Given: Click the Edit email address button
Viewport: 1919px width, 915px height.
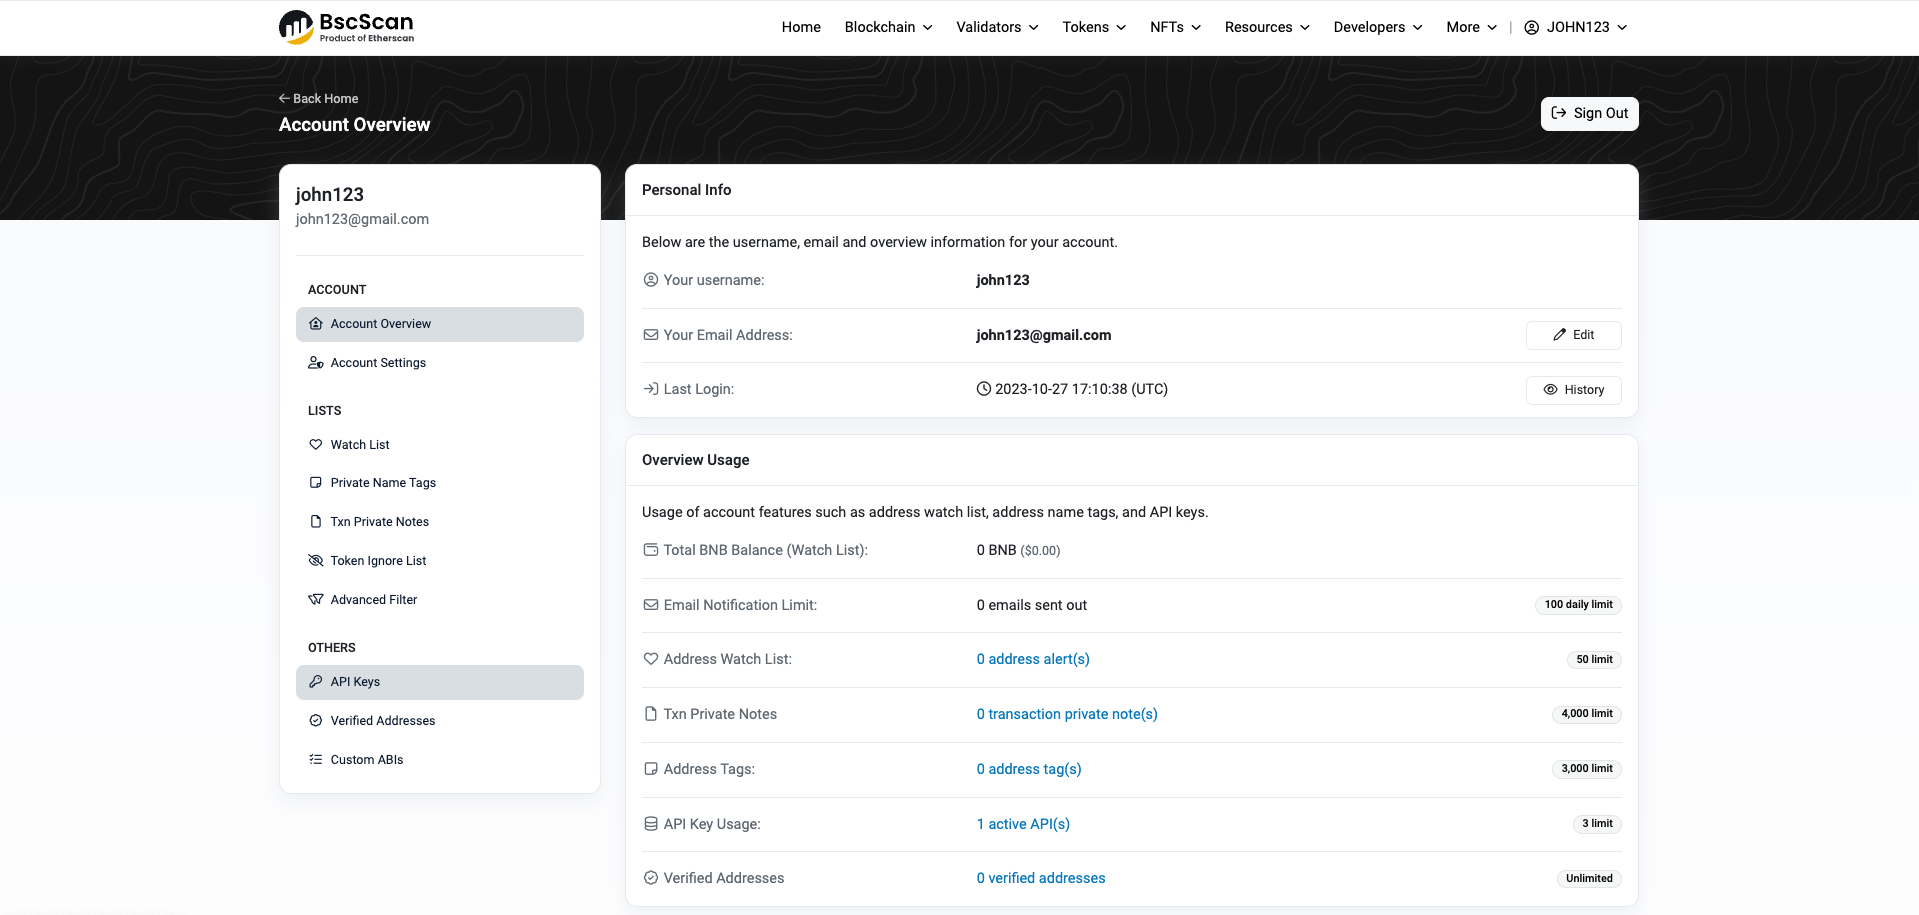Looking at the screenshot, I should [1573, 335].
